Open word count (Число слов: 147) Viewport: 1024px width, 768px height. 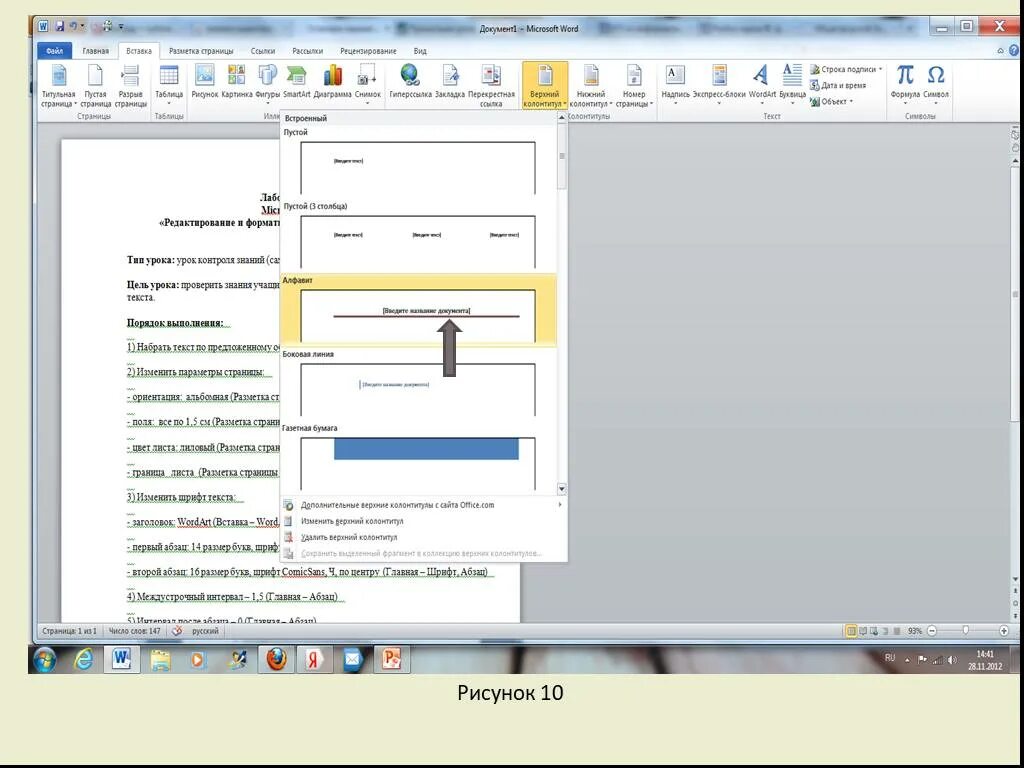click(134, 632)
